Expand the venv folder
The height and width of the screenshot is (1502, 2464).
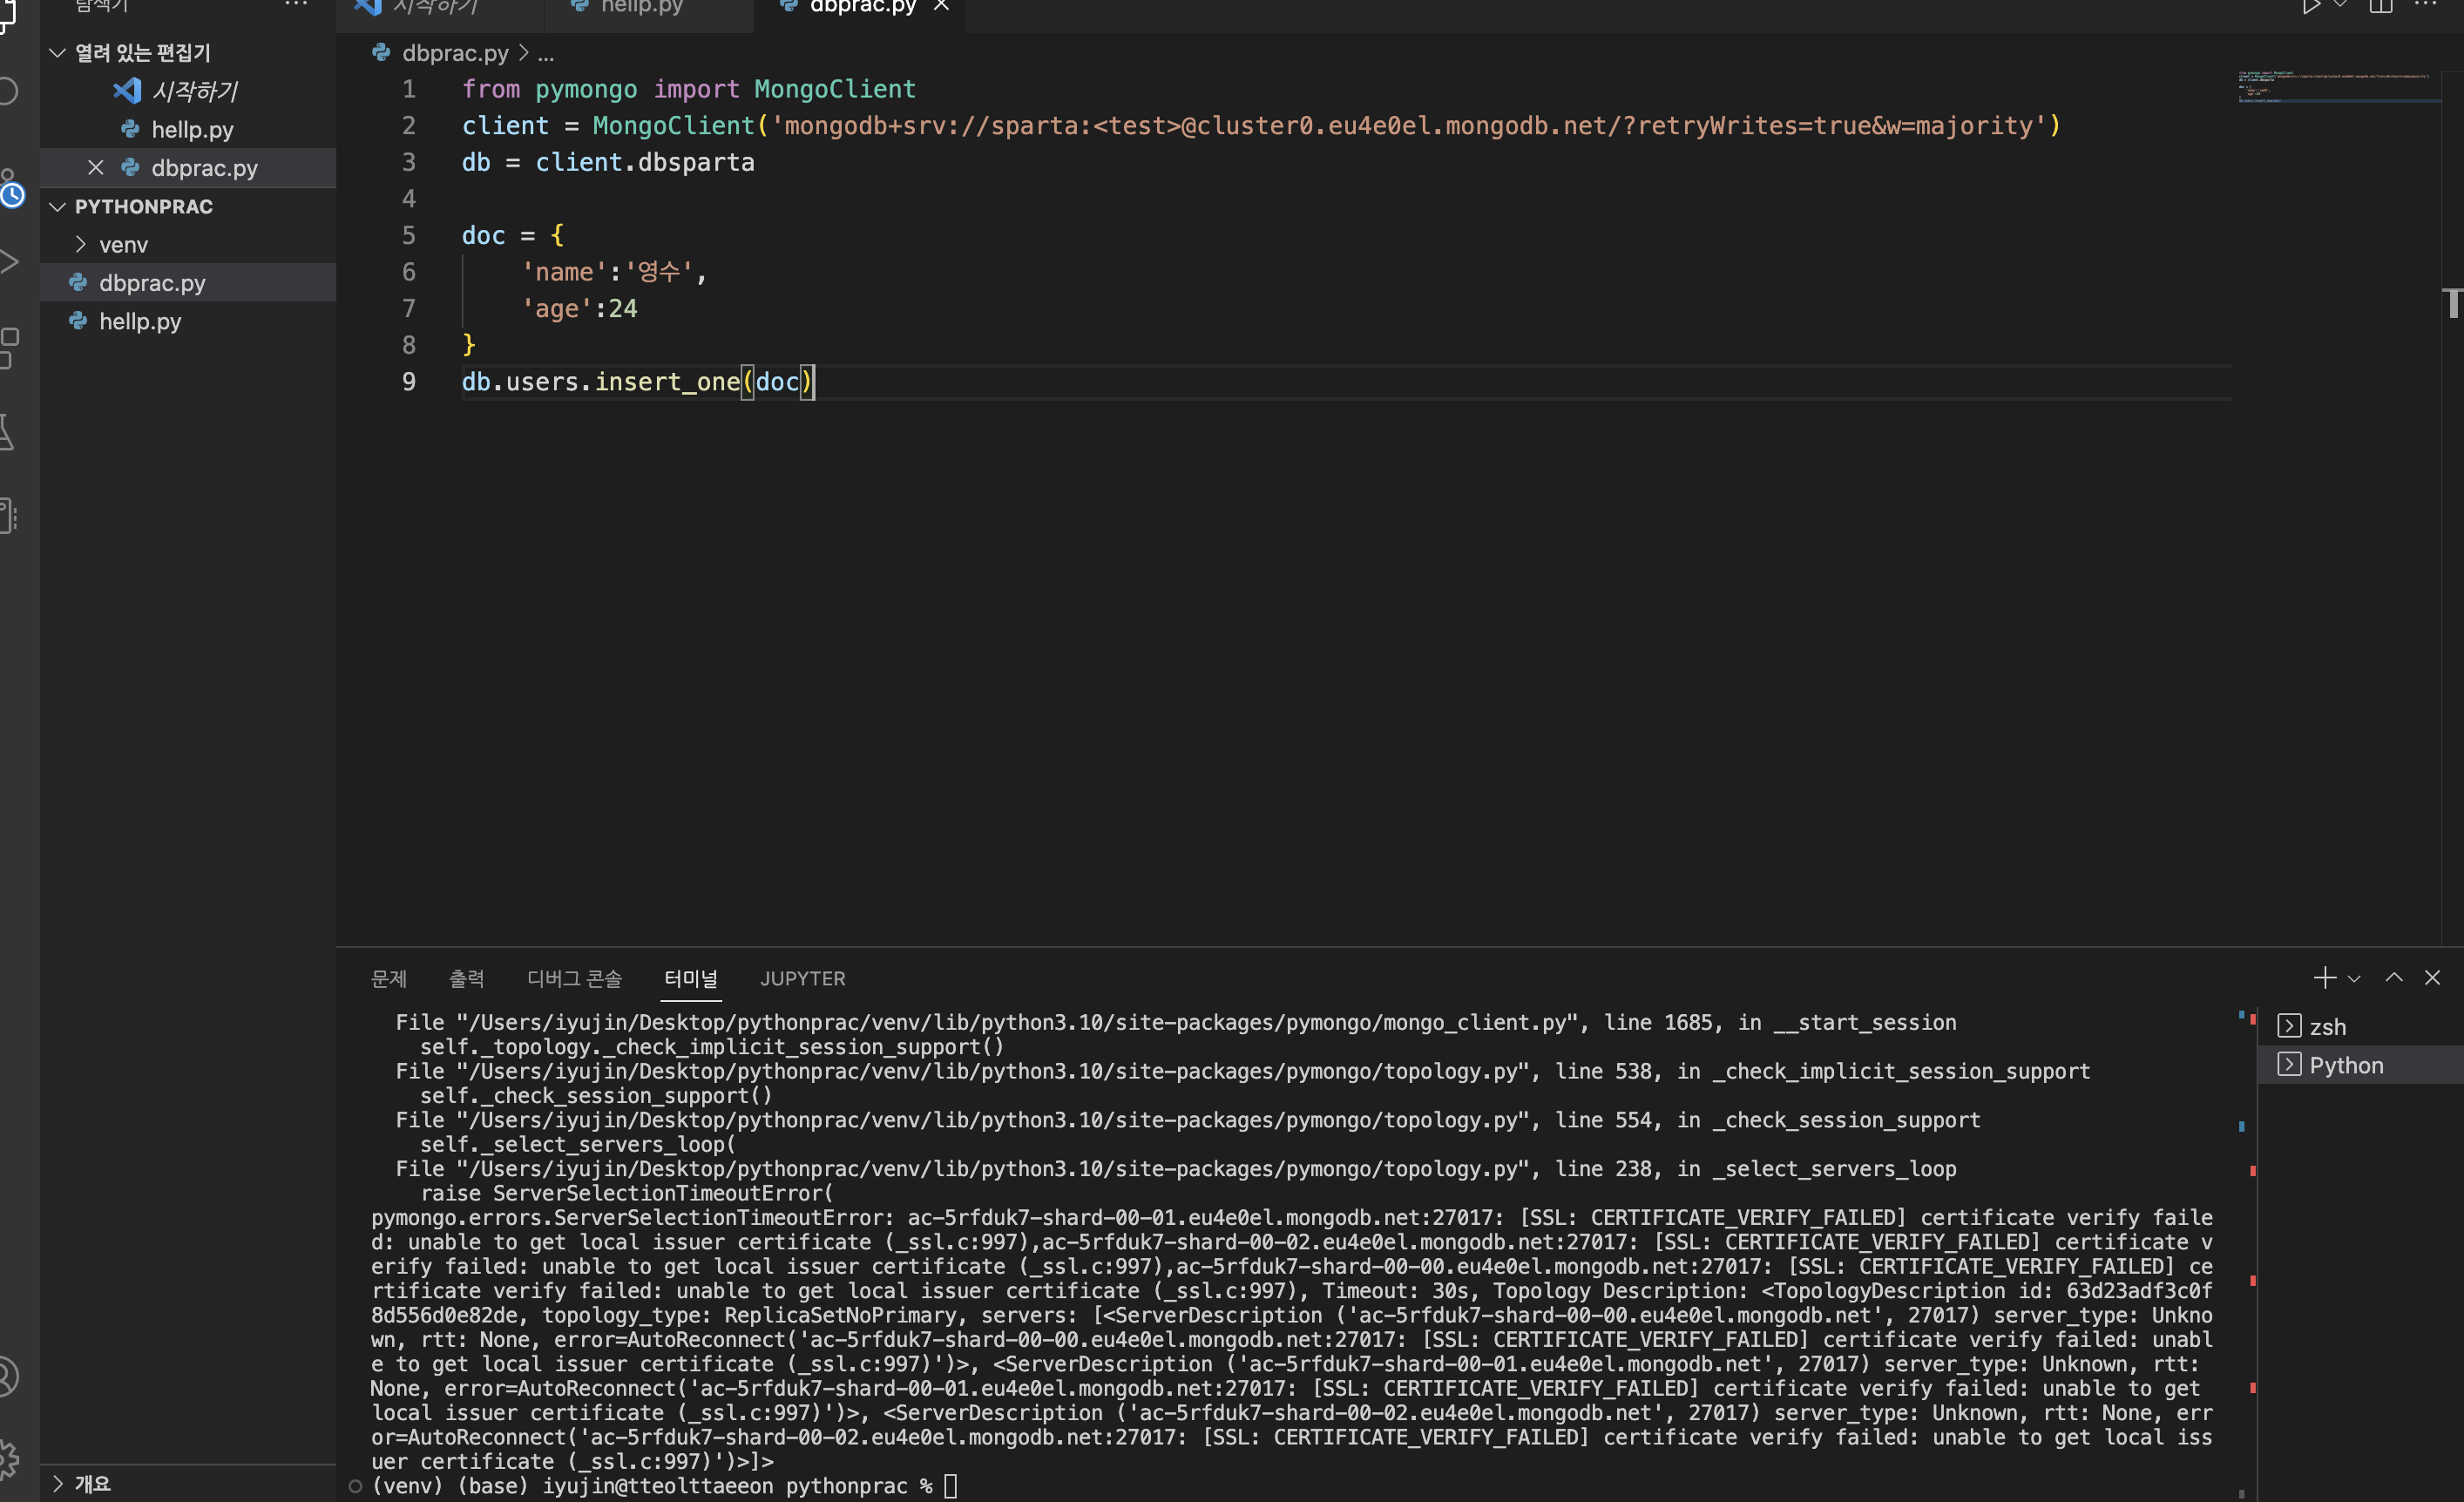tap(81, 244)
